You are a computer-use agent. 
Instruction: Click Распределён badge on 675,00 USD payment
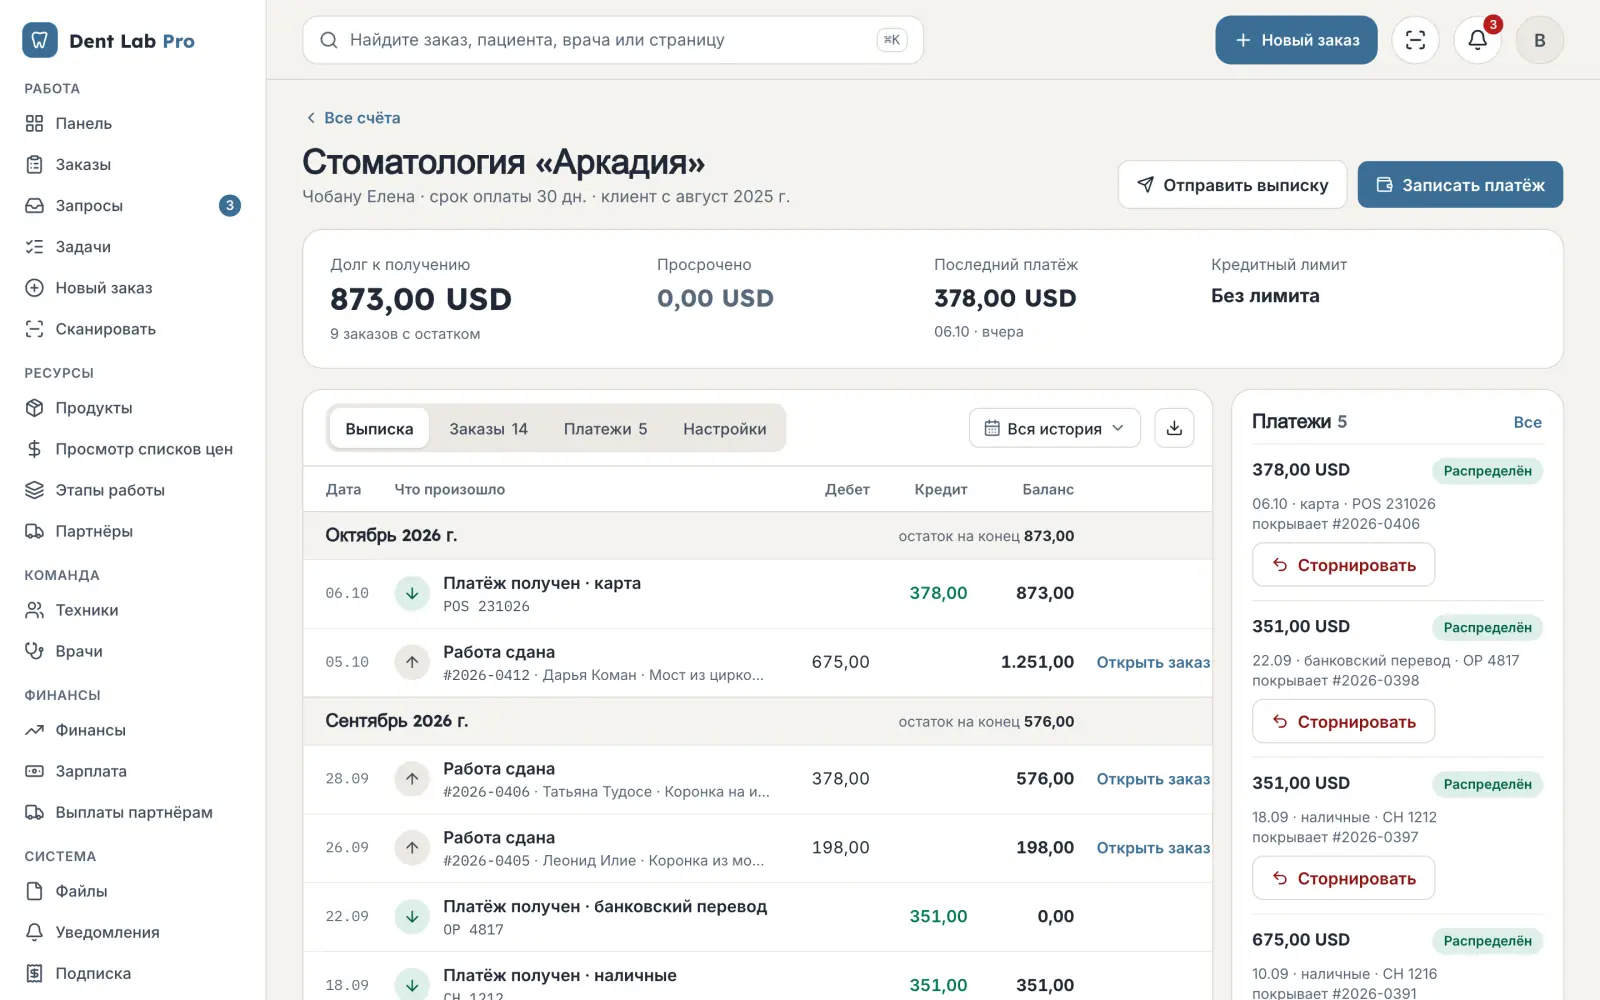1487,941
